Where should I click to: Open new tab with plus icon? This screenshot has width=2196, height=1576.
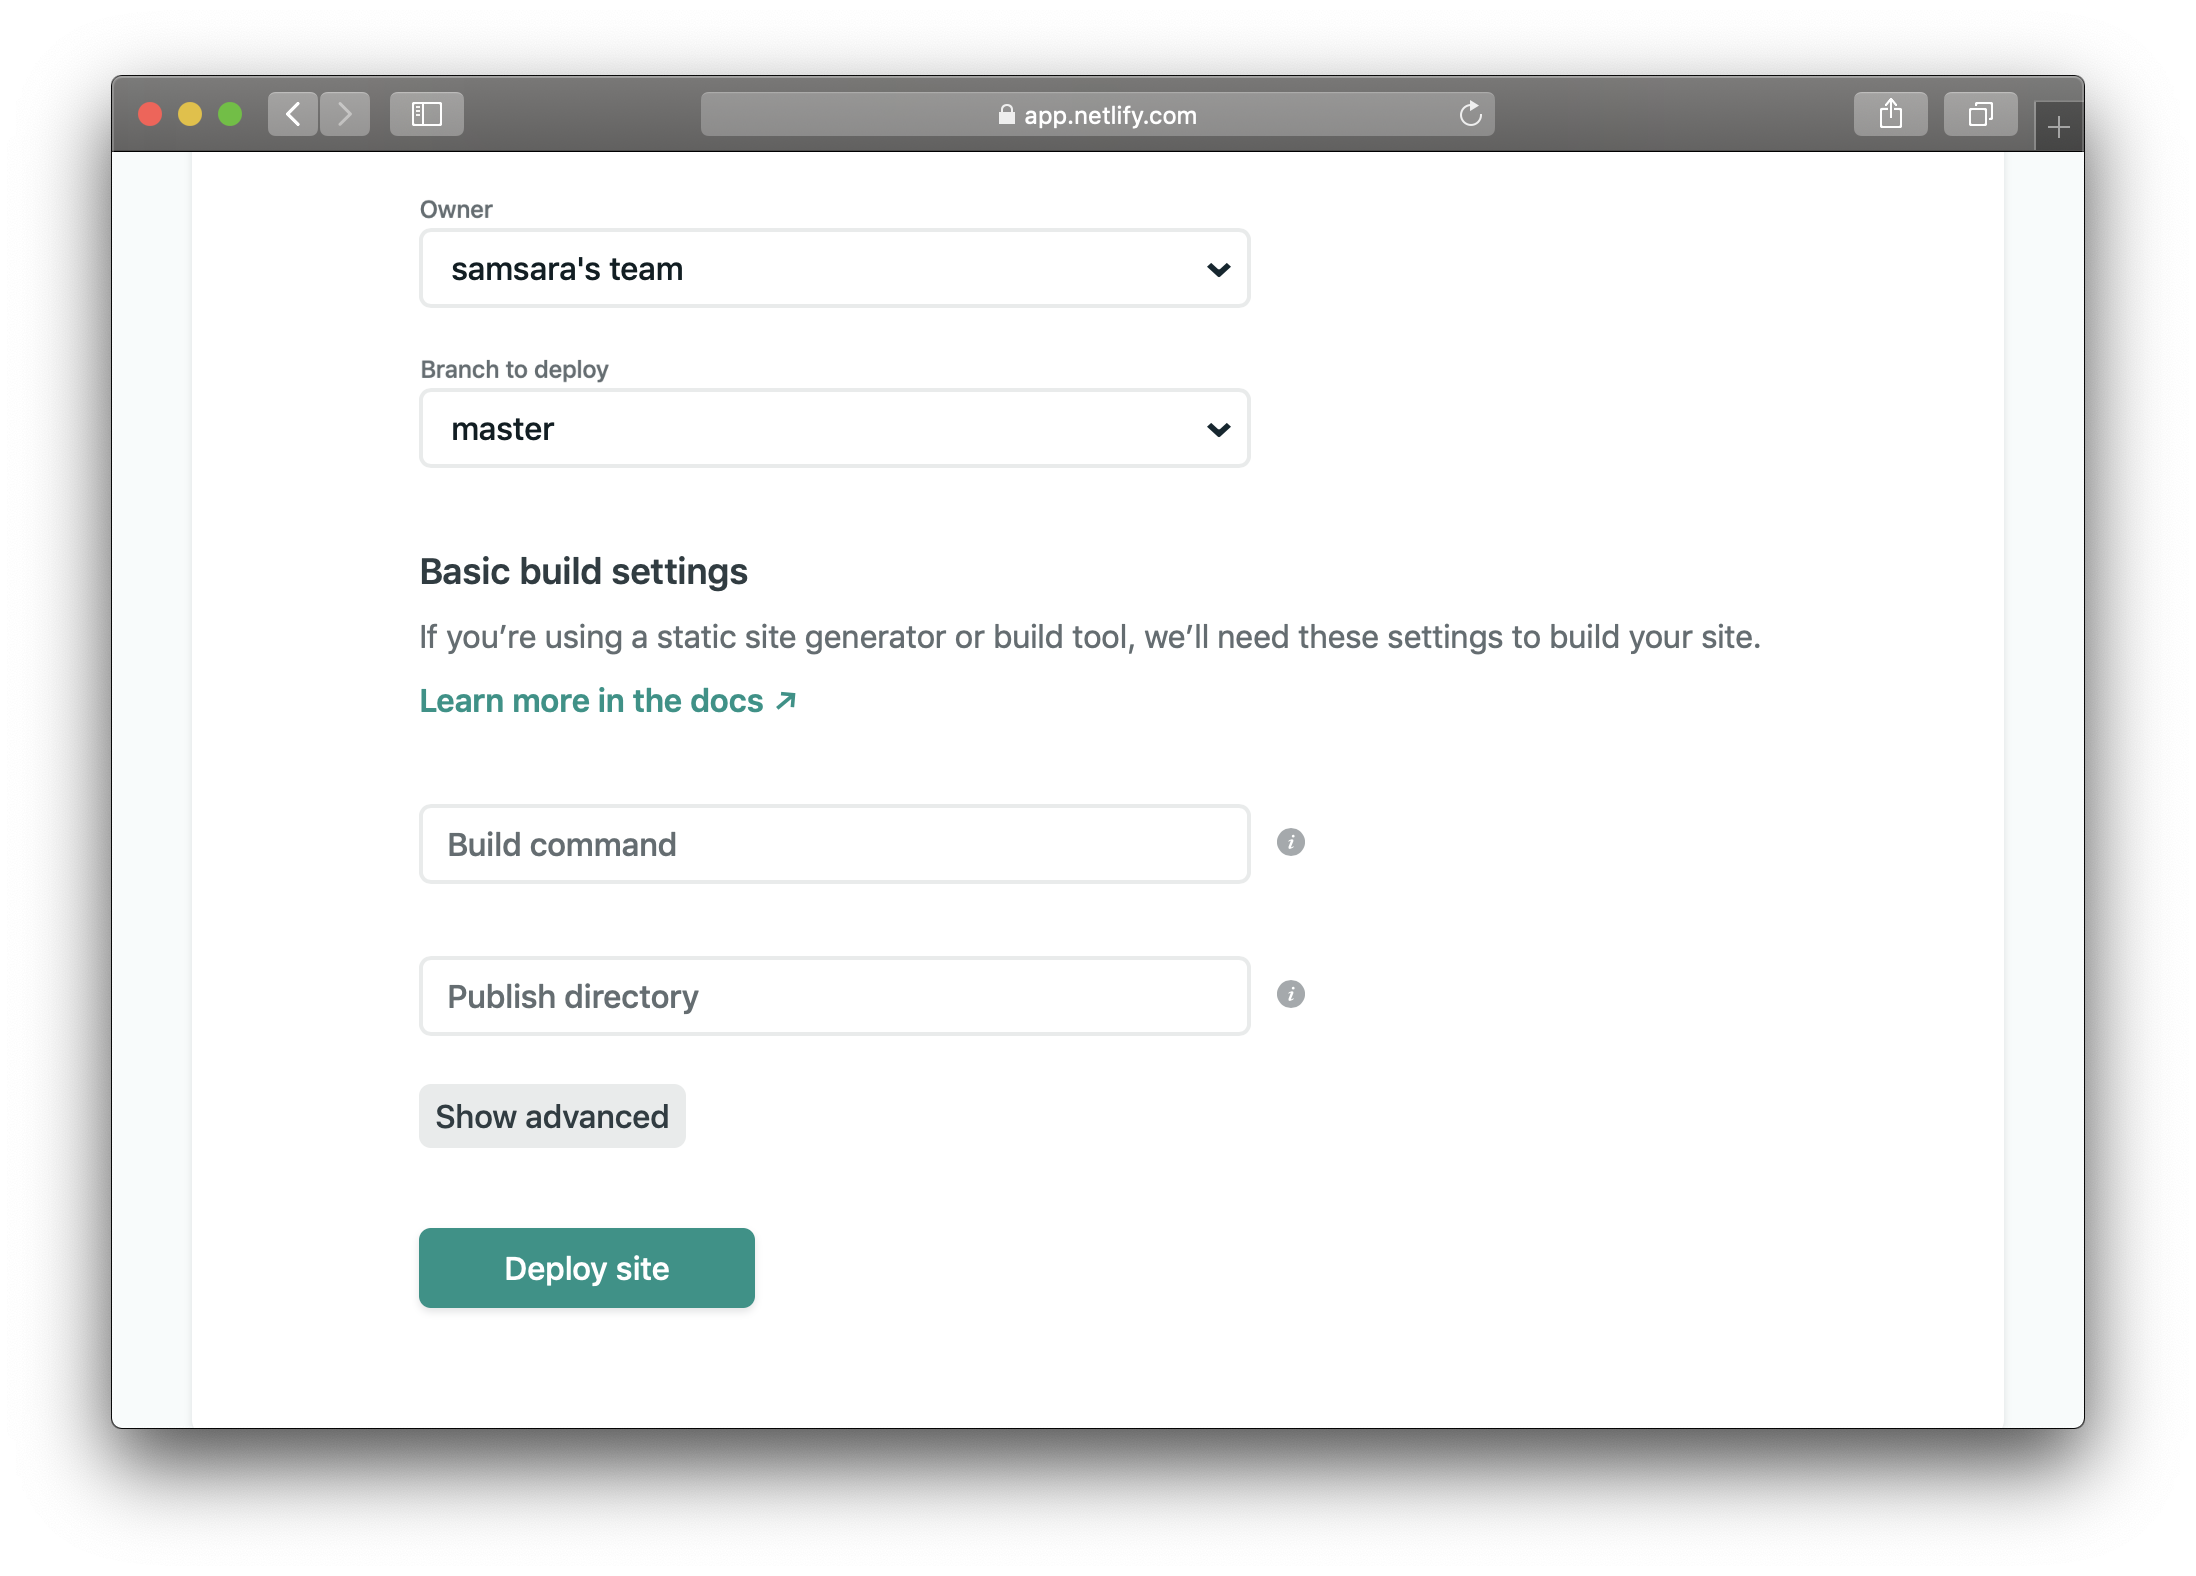click(x=2058, y=127)
